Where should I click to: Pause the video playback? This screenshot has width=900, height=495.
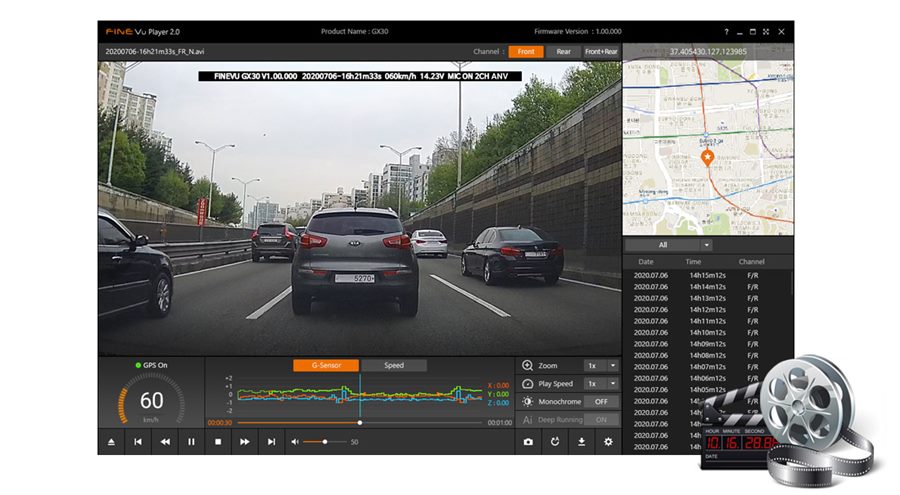(191, 442)
